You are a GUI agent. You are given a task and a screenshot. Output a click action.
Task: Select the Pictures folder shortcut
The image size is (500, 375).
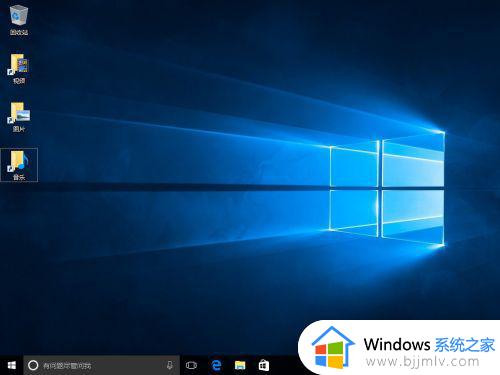19,117
